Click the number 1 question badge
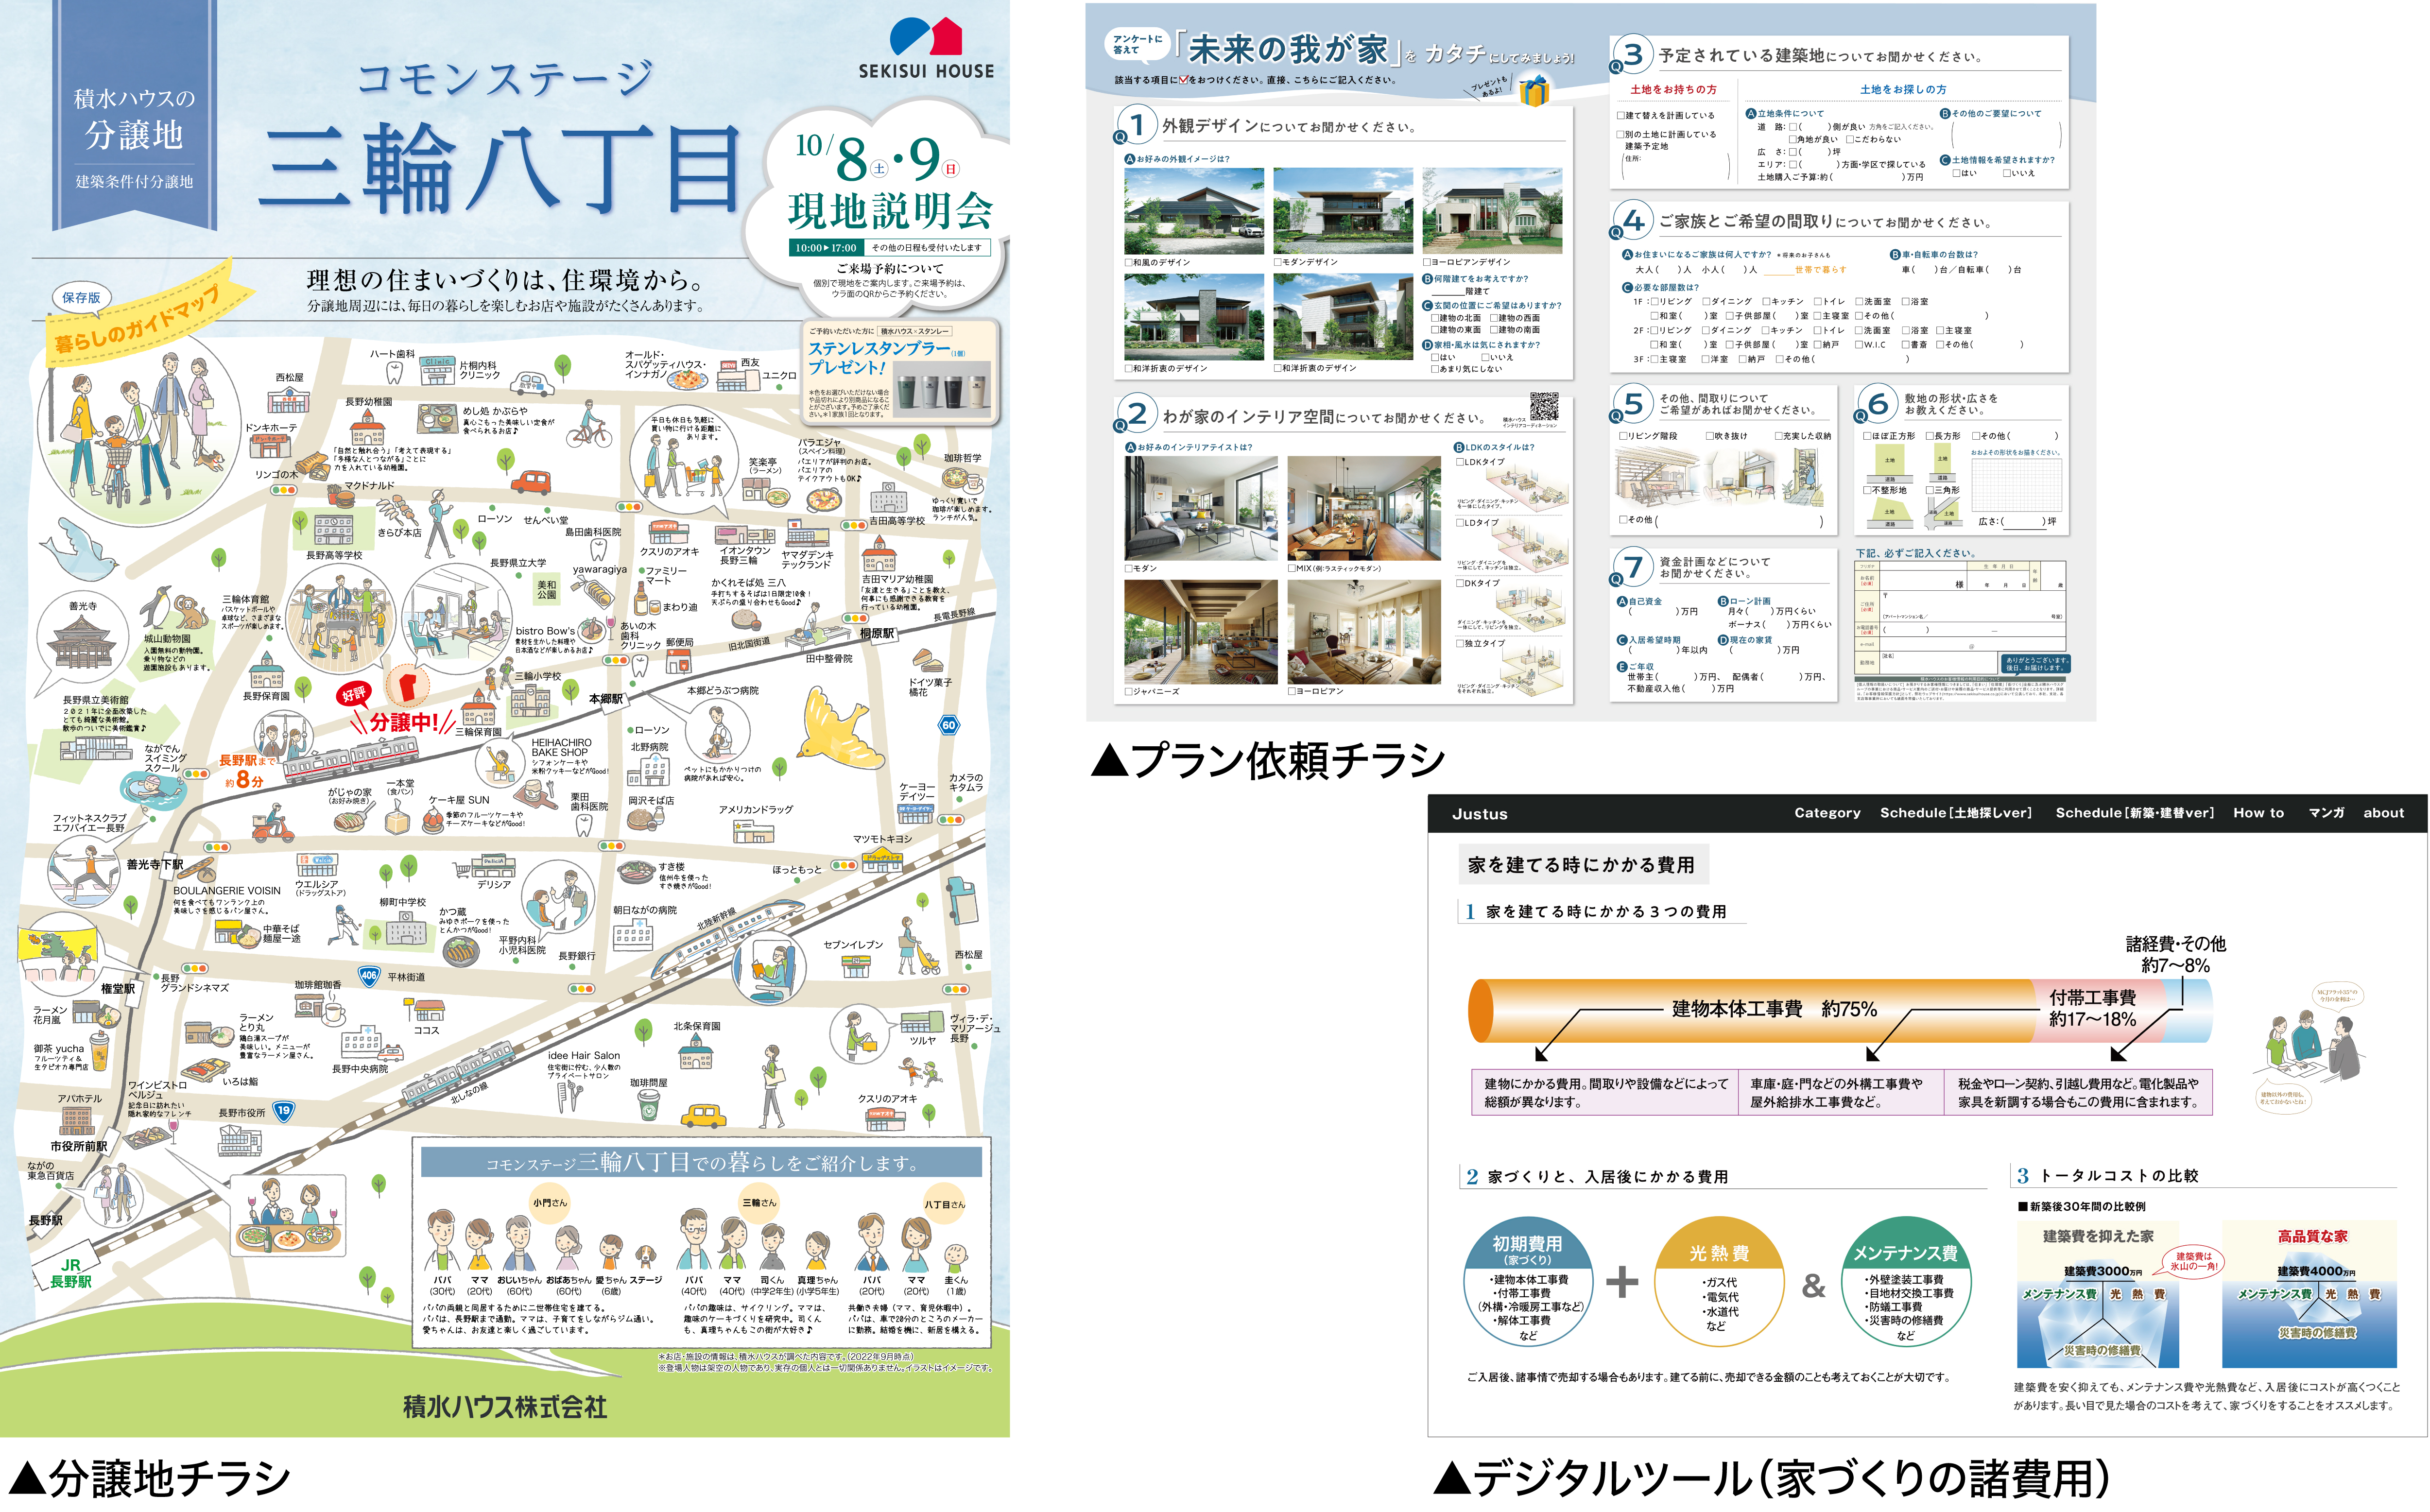The width and height of the screenshot is (2430, 1512). 1136,124
